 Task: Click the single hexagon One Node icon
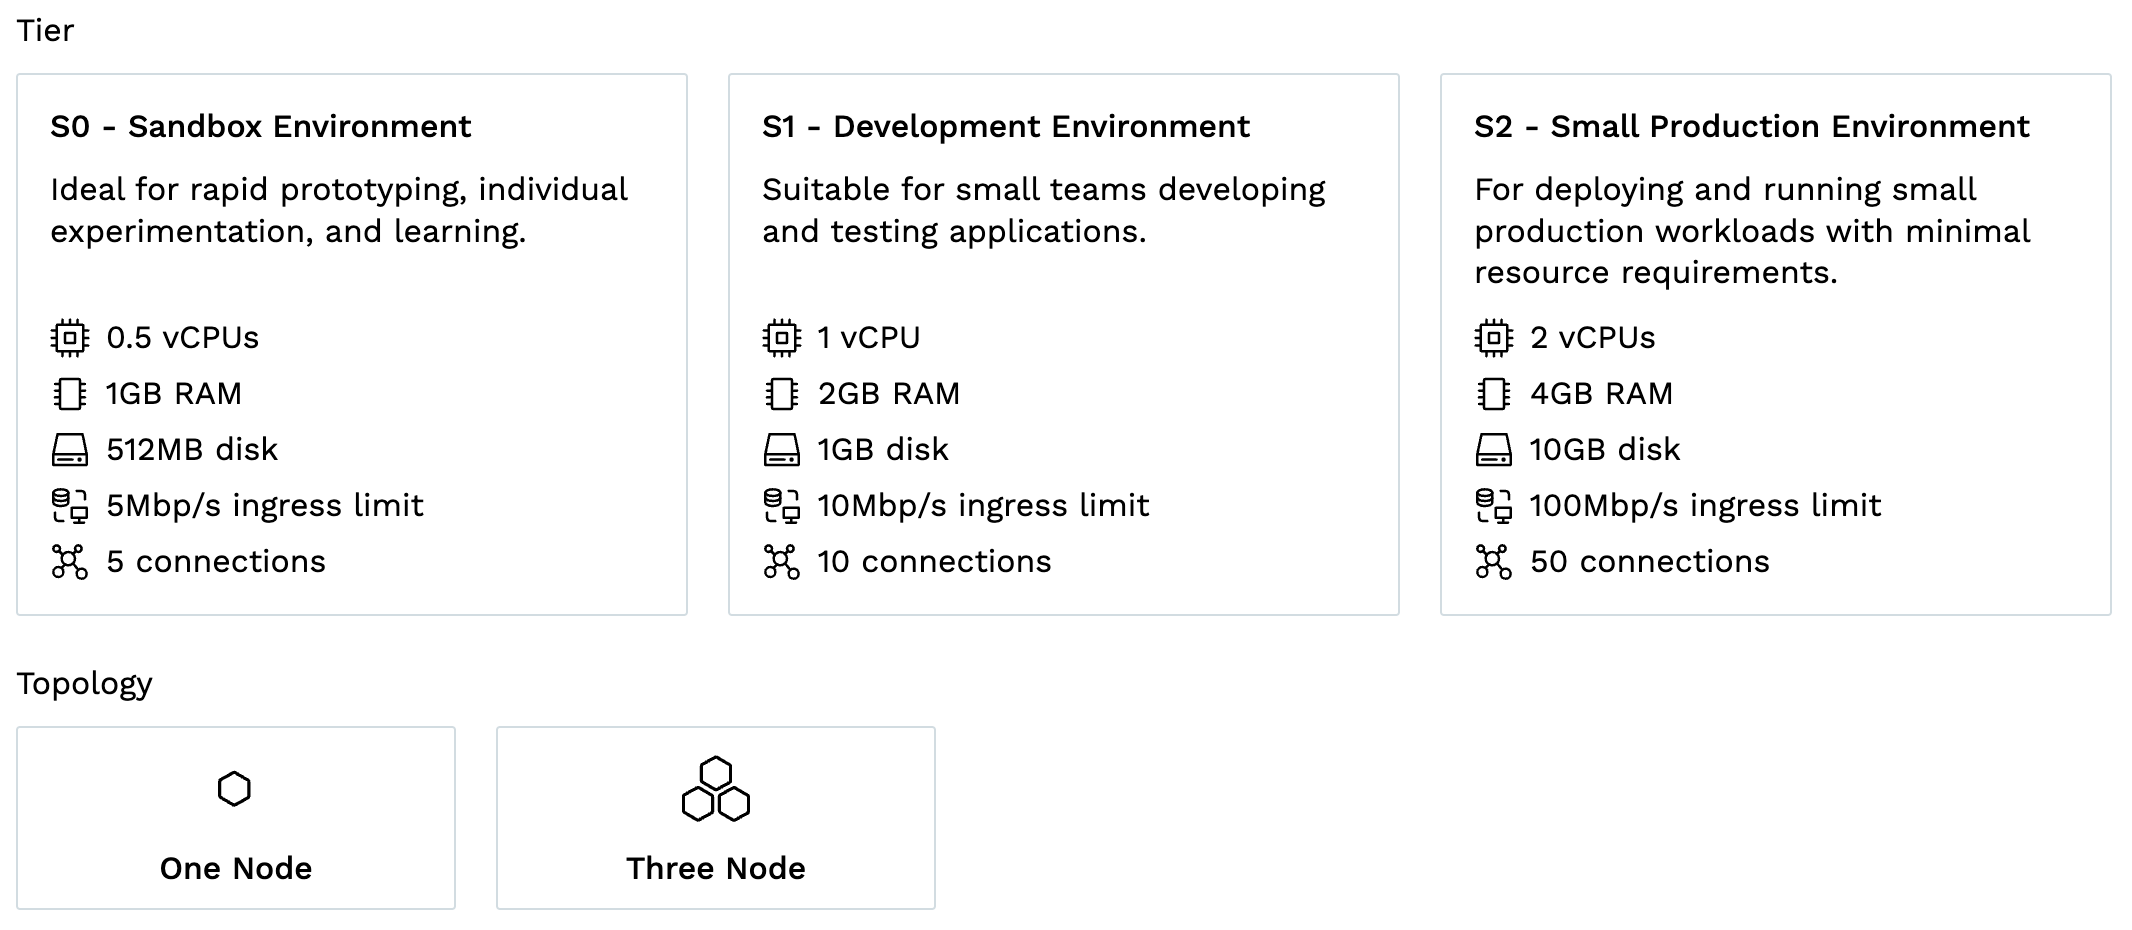(x=236, y=789)
